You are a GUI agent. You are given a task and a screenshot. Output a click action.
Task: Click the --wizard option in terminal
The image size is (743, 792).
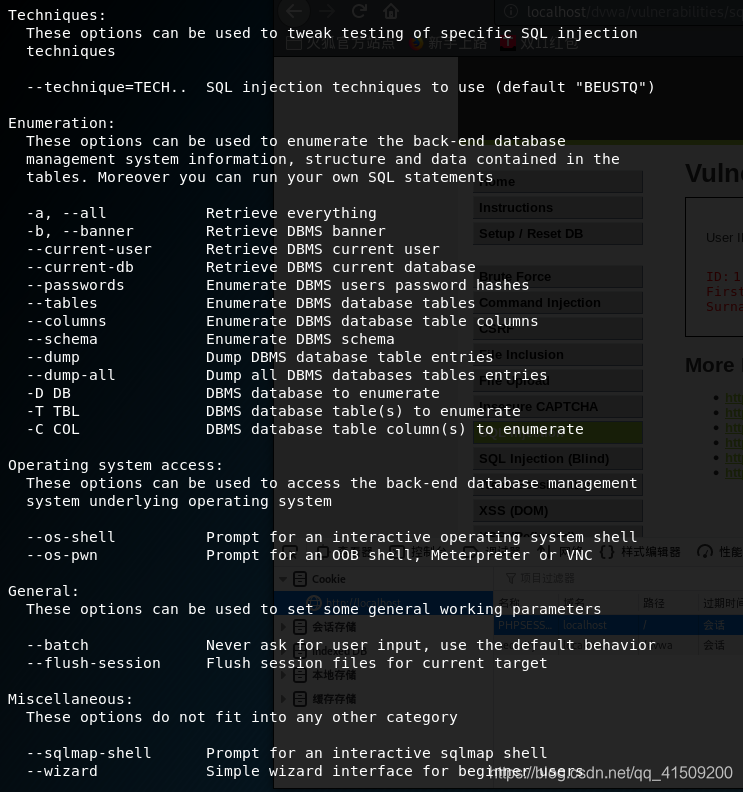[62, 771]
